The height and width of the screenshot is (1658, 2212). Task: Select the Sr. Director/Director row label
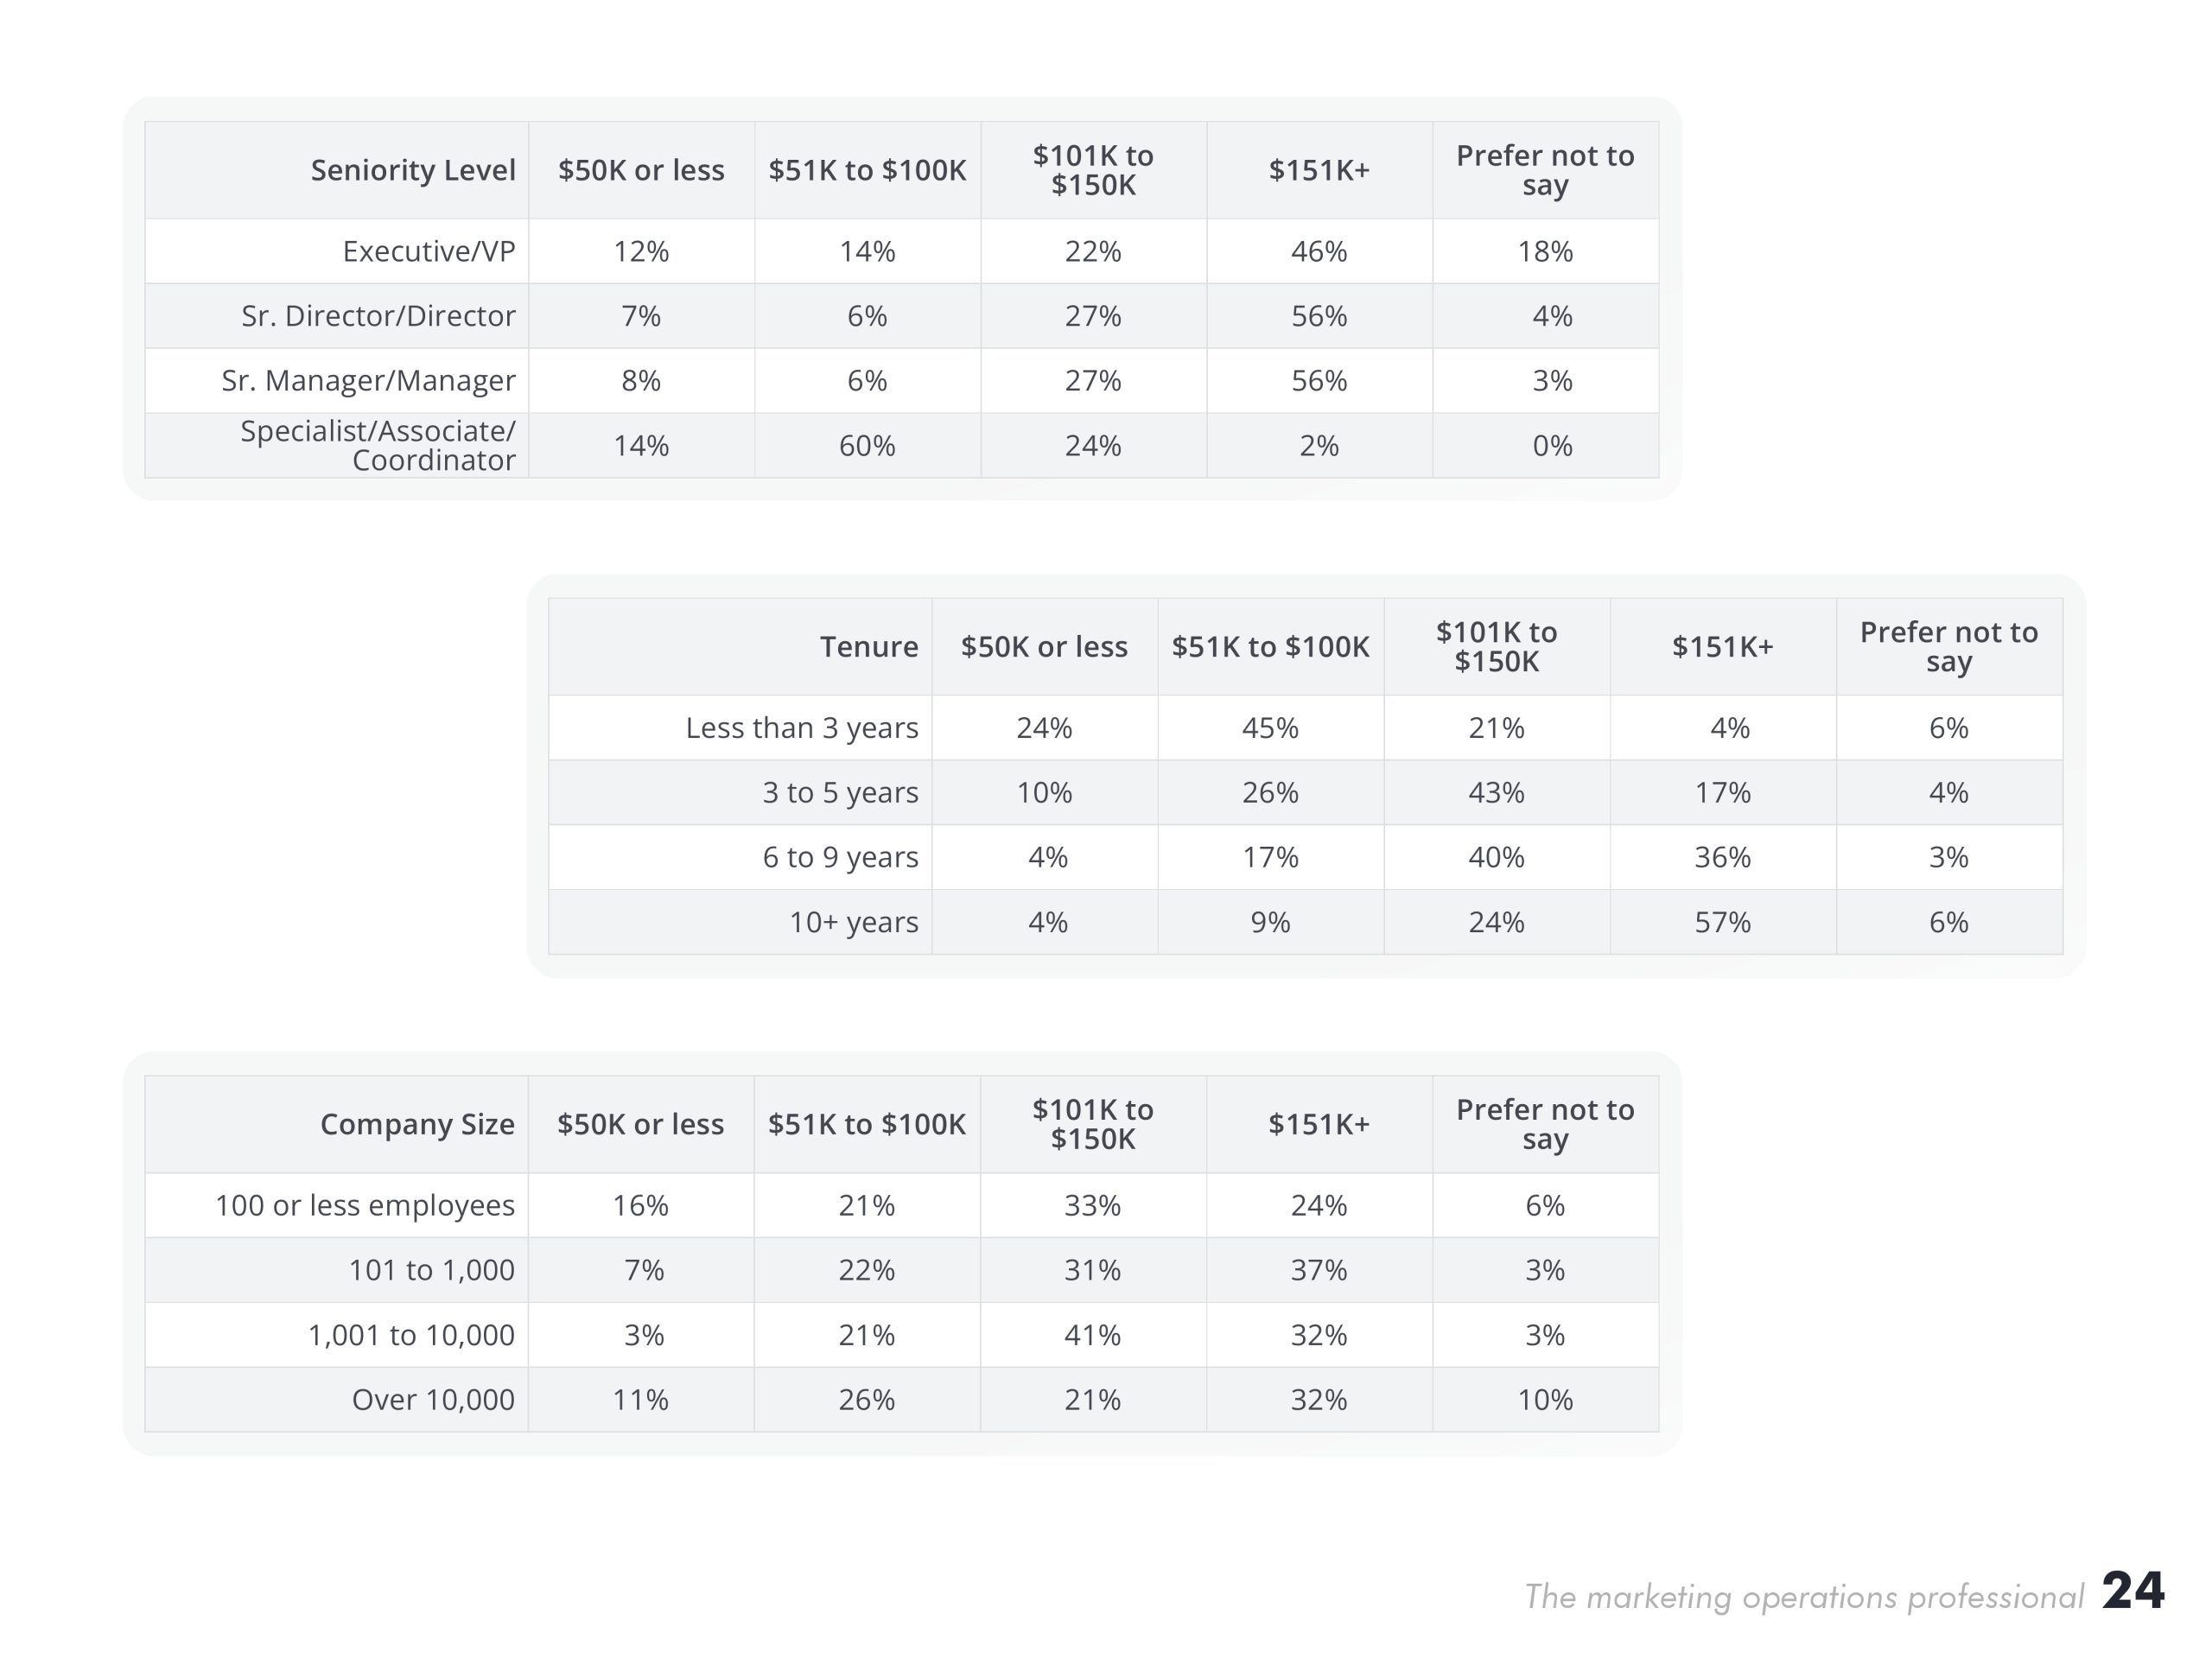point(378,316)
